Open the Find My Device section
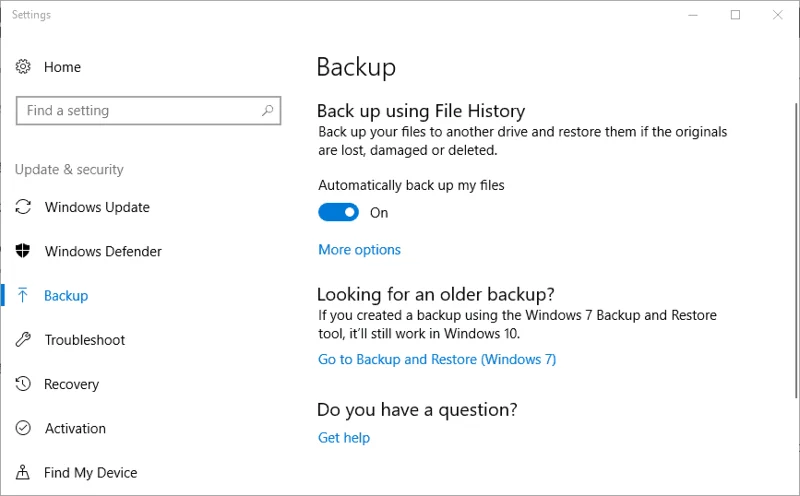This screenshot has height=496, width=800. (x=90, y=473)
